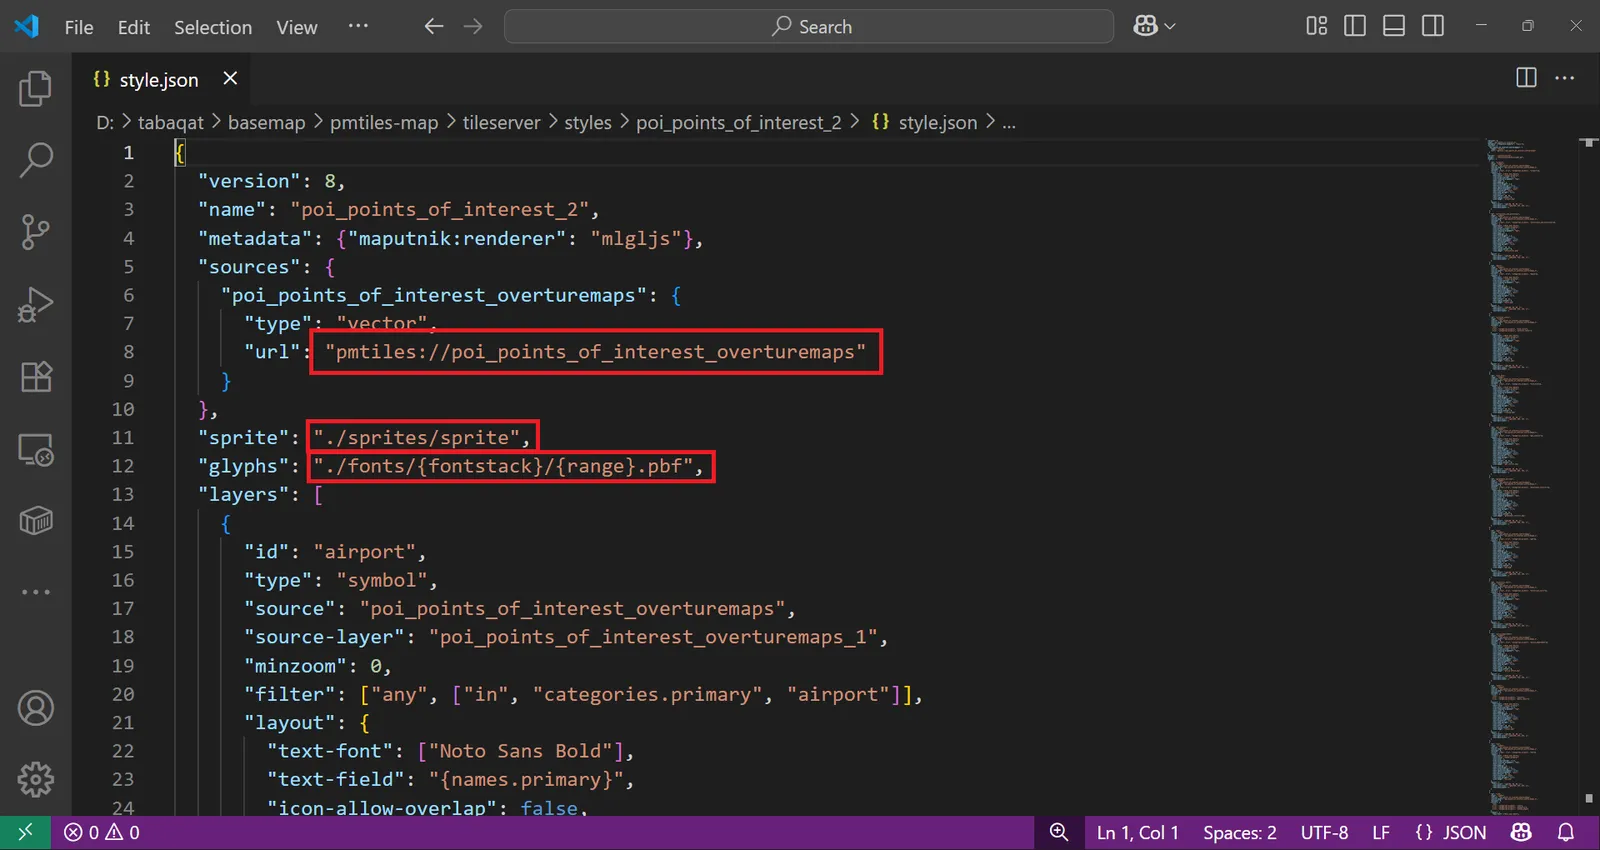The height and width of the screenshot is (850, 1600).
Task: Toggle the bottom Panel
Action: [x=1394, y=26]
